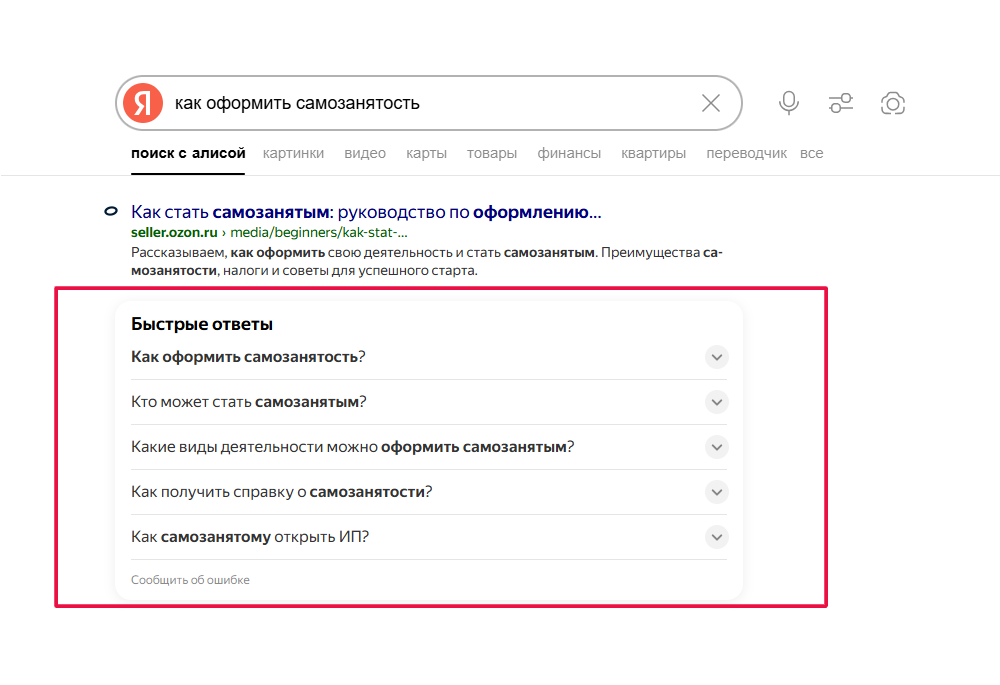Screen dimensions: 1000x685
Task: Expand chevron for 'Какие виды деятельности' question
Action: pos(717,446)
